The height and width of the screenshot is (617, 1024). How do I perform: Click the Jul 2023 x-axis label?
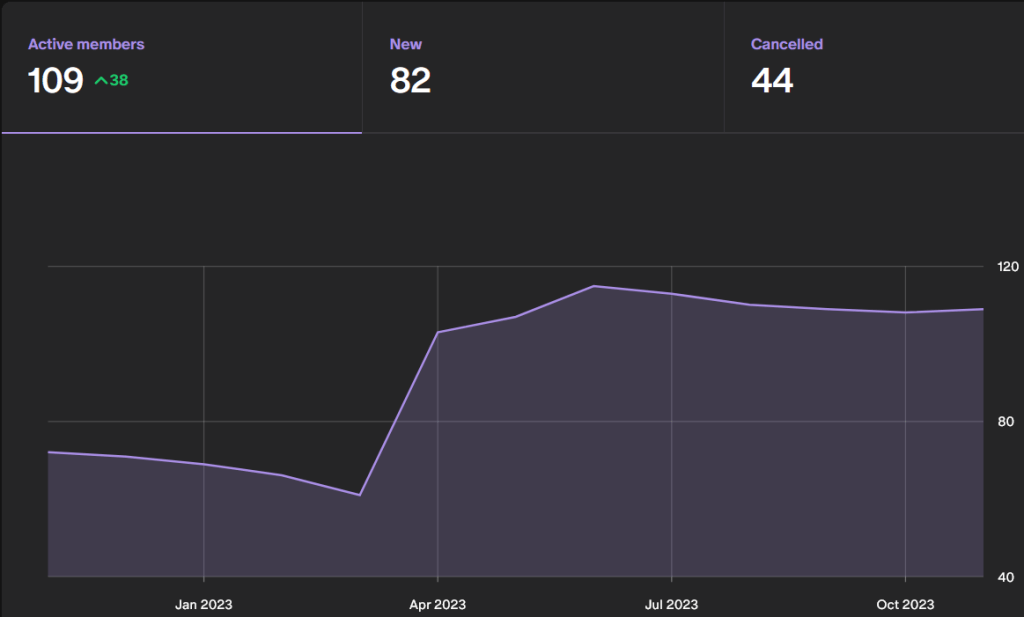[671, 604]
